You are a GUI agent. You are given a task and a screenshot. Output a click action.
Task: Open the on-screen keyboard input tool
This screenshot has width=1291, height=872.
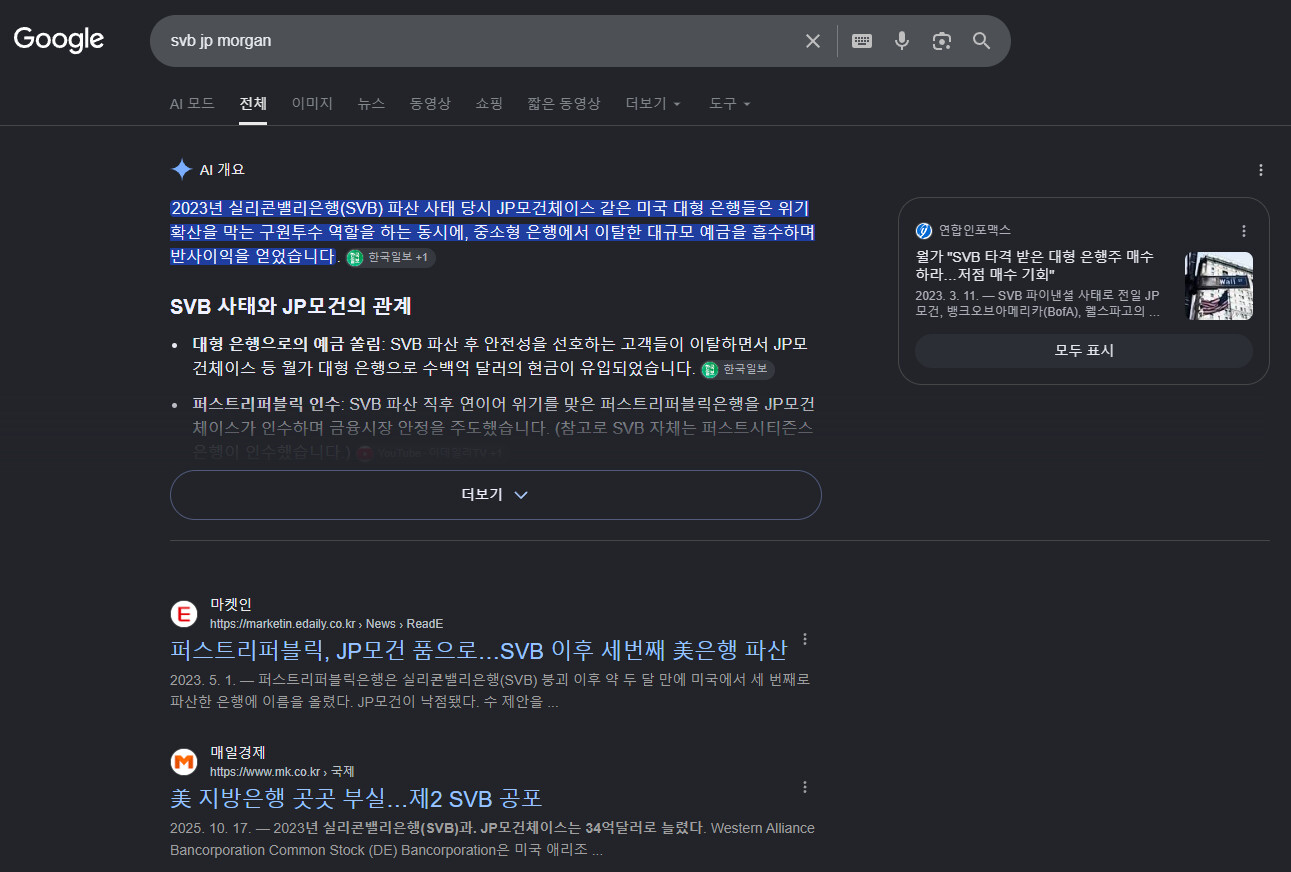pyautogui.click(x=862, y=41)
